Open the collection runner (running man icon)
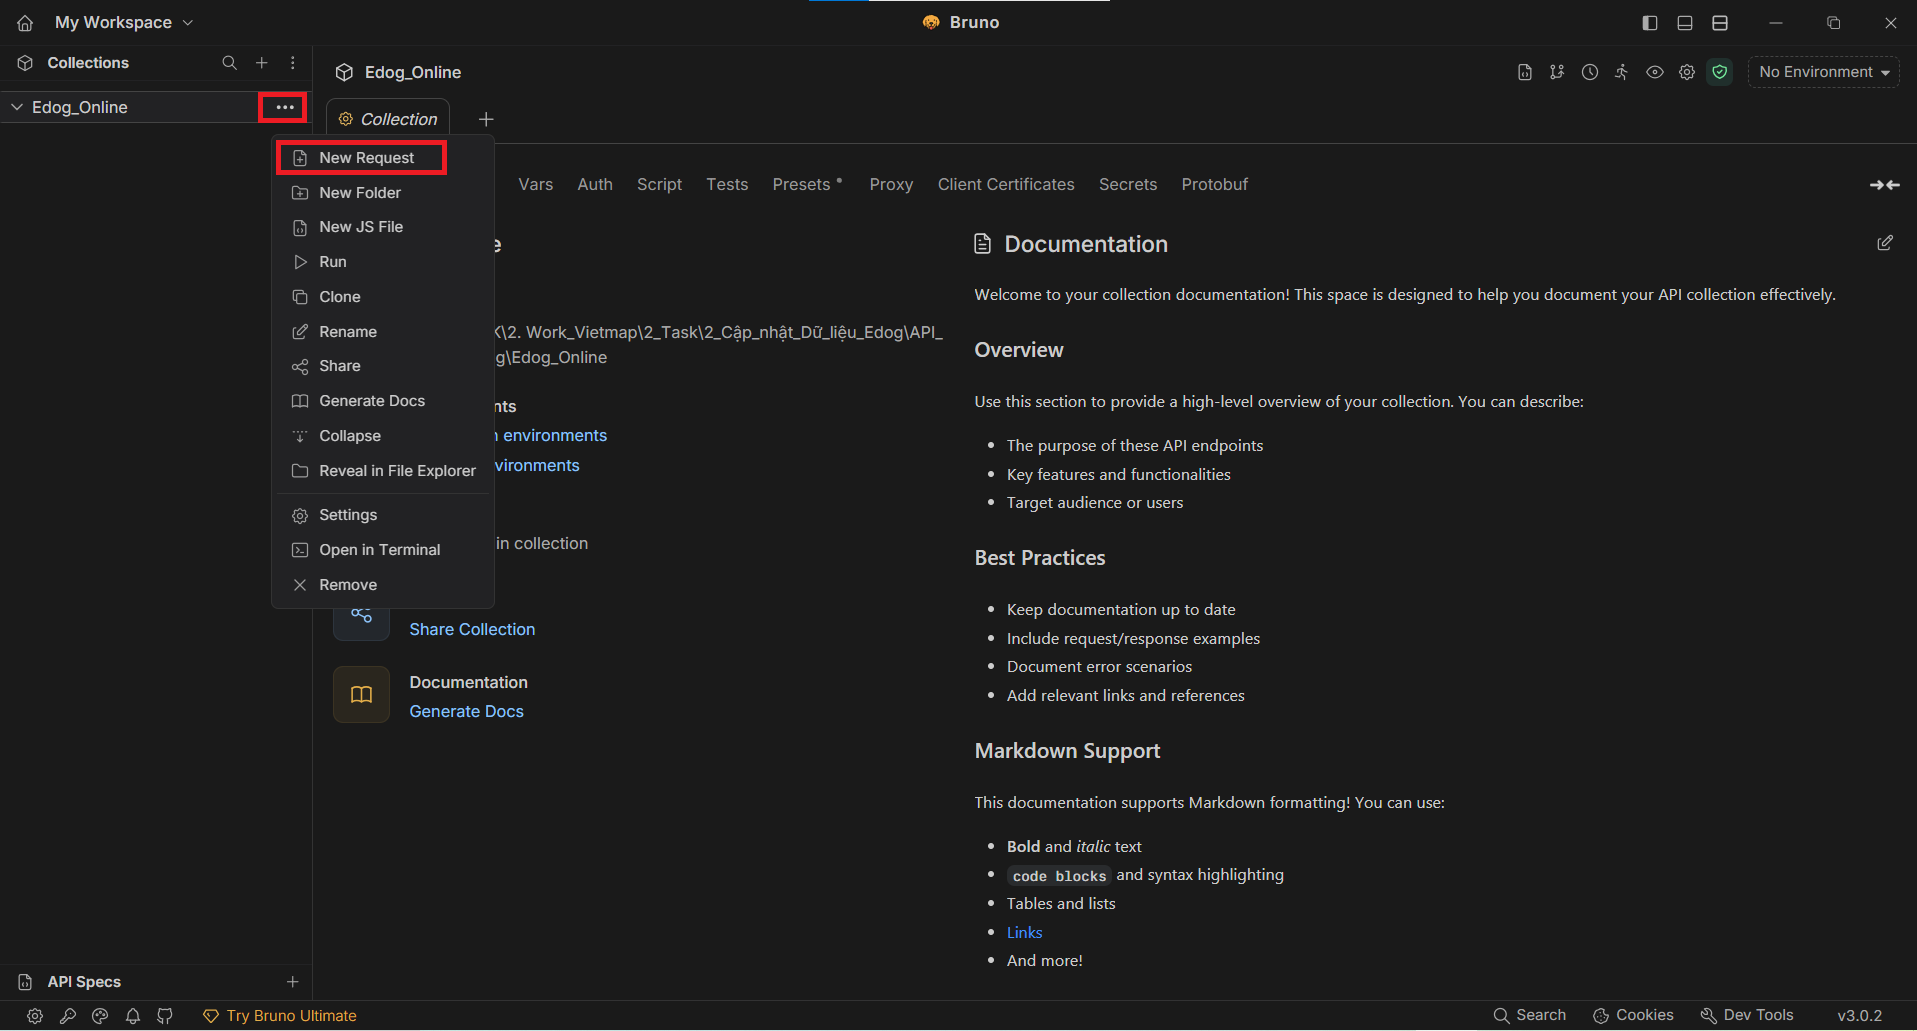Screen dimensions: 1917x1031 point(1621,72)
